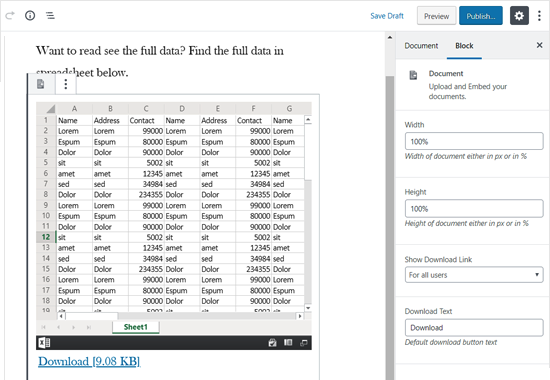This screenshot has height=380, width=550.
Task: Click 'Address' header cell in column B
Action: click(110, 120)
